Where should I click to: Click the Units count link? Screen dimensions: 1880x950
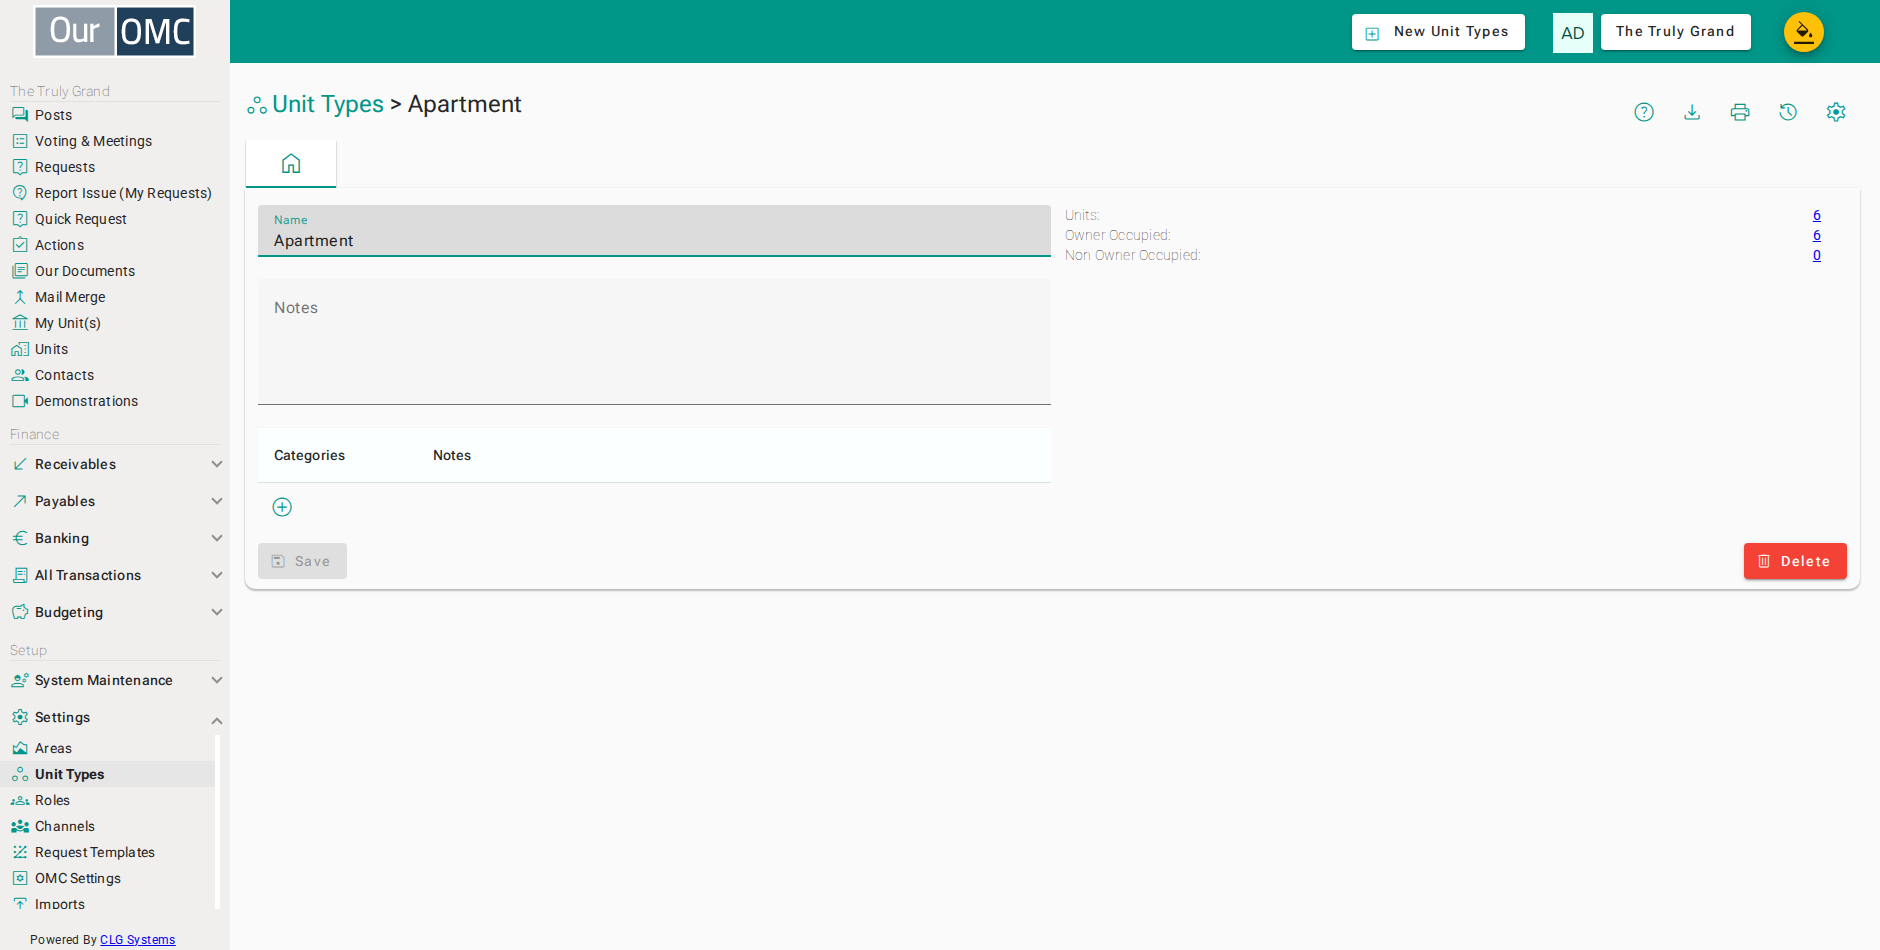(x=1817, y=215)
